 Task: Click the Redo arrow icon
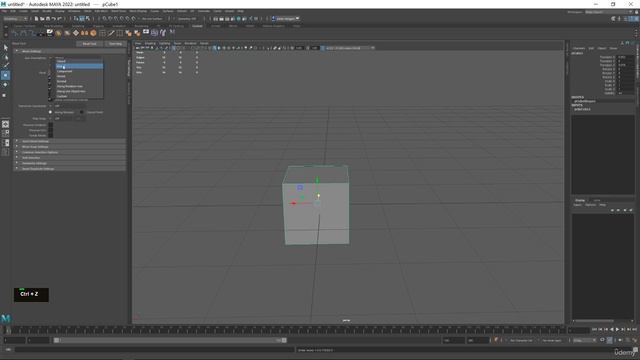click(60, 18)
